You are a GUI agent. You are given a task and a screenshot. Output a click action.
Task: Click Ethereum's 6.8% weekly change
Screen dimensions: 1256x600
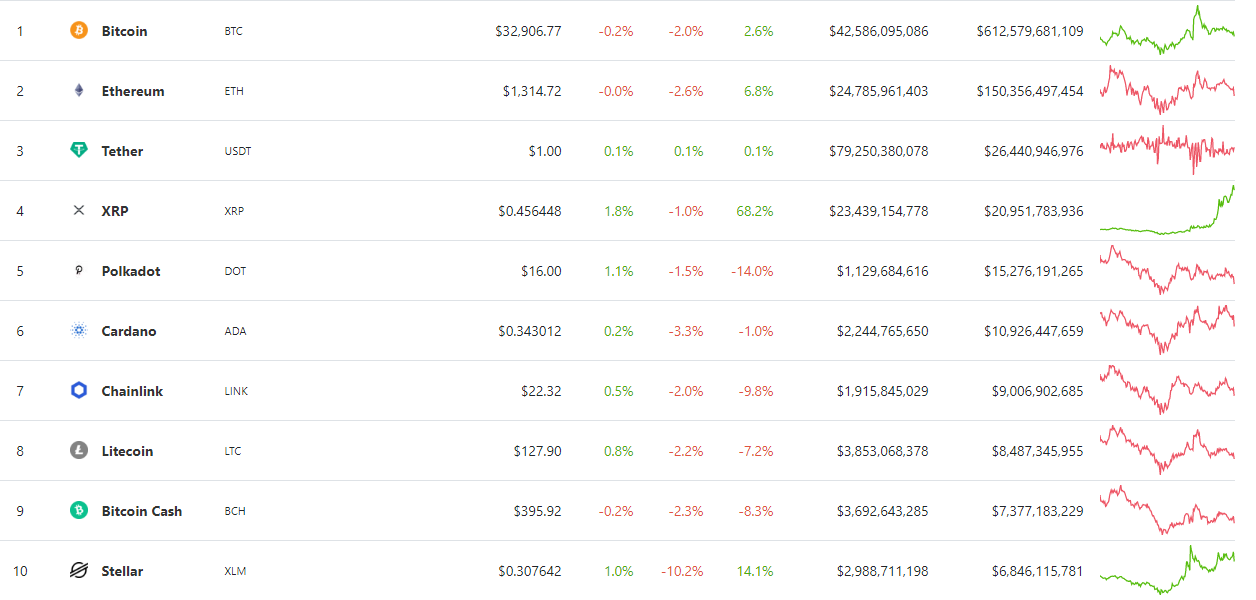[x=758, y=91]
